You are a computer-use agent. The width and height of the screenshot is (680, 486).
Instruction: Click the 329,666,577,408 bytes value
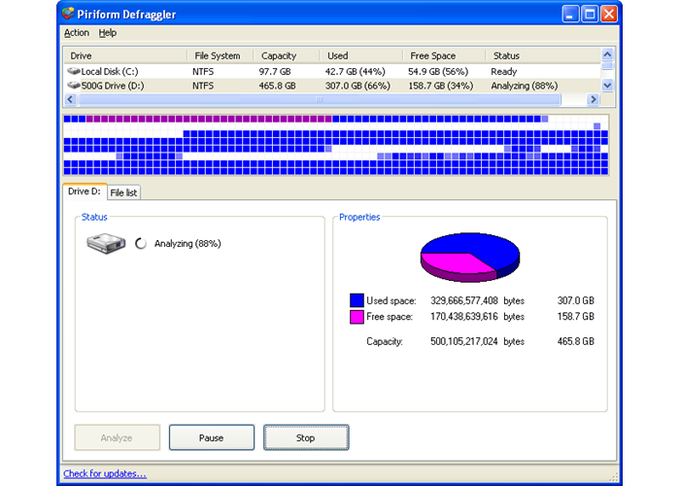(477, 300)
